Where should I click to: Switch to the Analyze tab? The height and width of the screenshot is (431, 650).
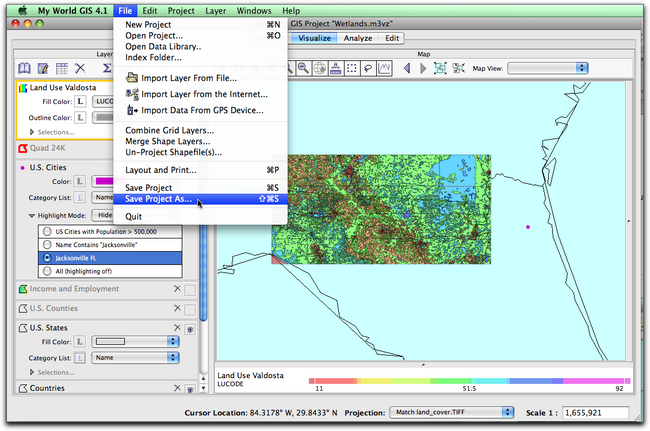click(x=357, y=38)
